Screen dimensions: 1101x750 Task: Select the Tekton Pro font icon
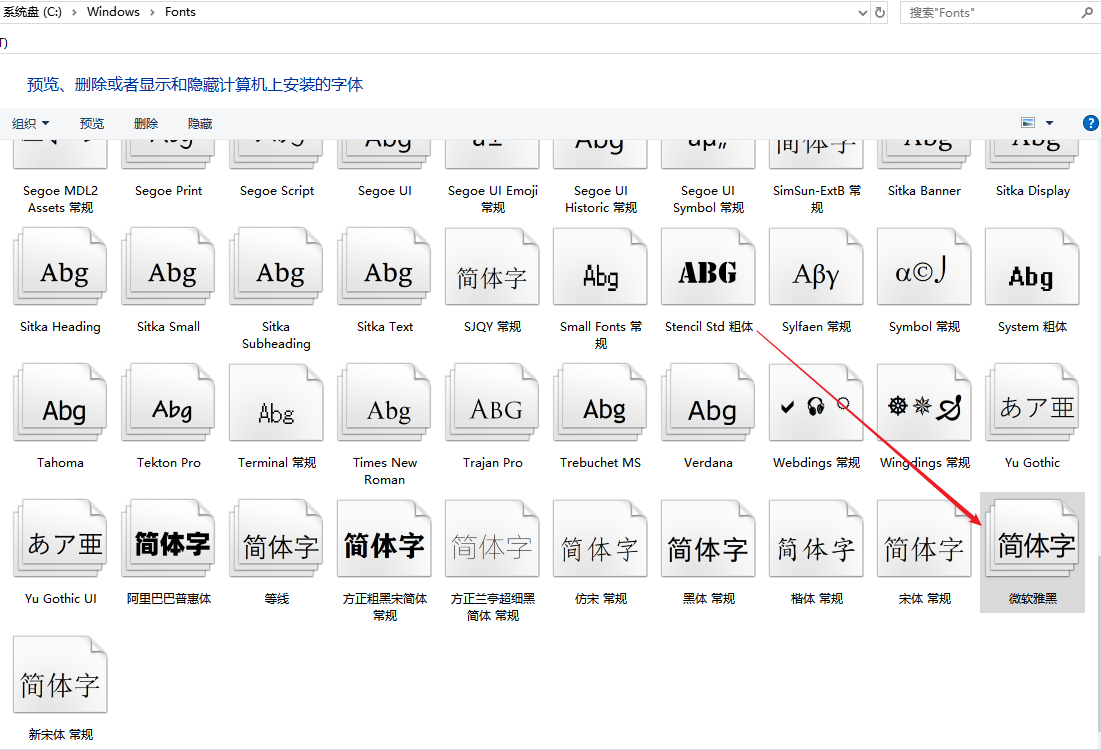coord(169,403)
